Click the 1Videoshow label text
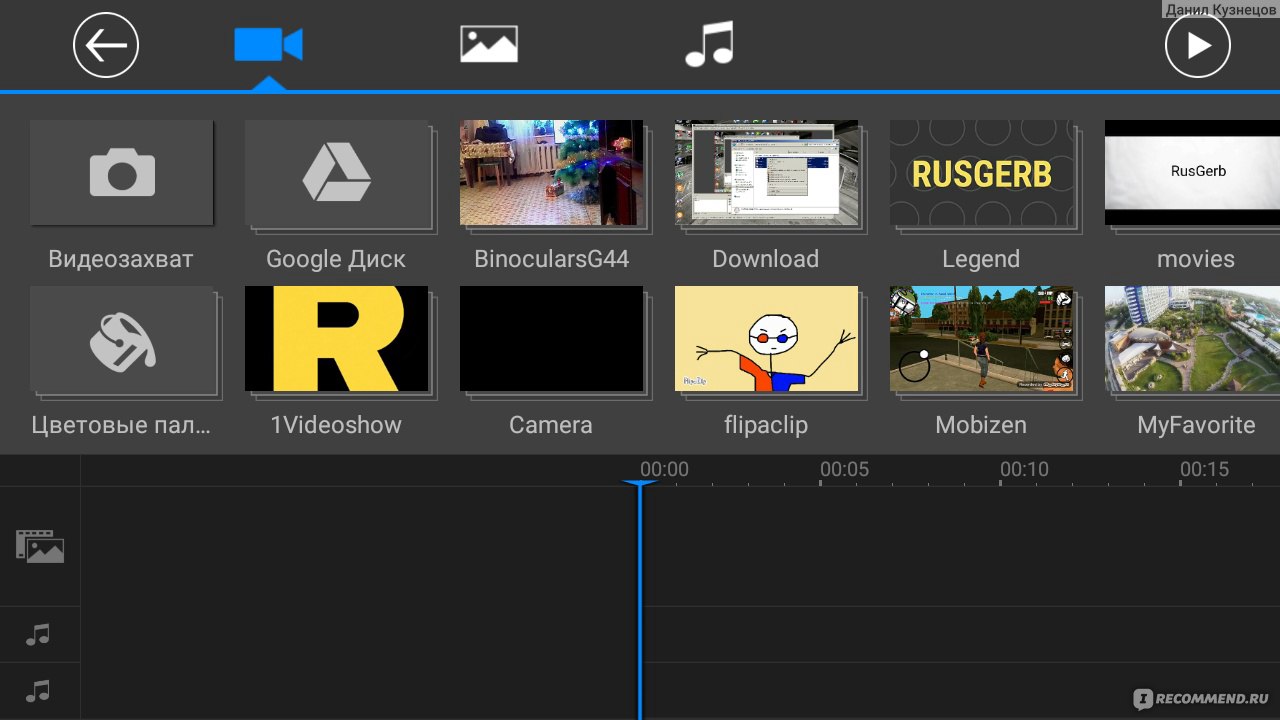This screenshot has width=1280, height=720. click(336, 425)
